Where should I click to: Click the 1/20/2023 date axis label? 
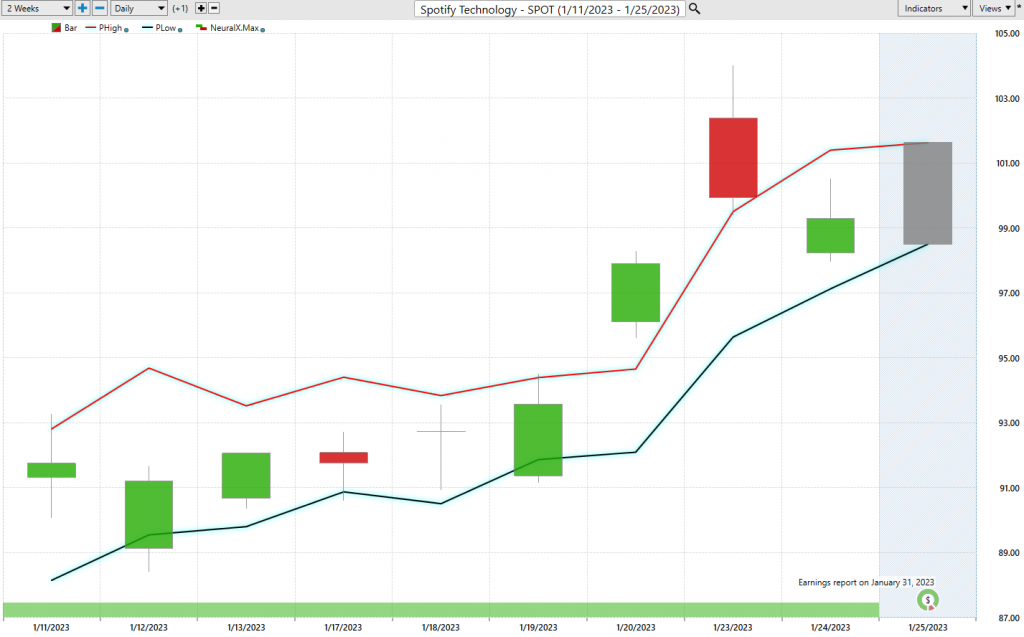tap(635, 627)
